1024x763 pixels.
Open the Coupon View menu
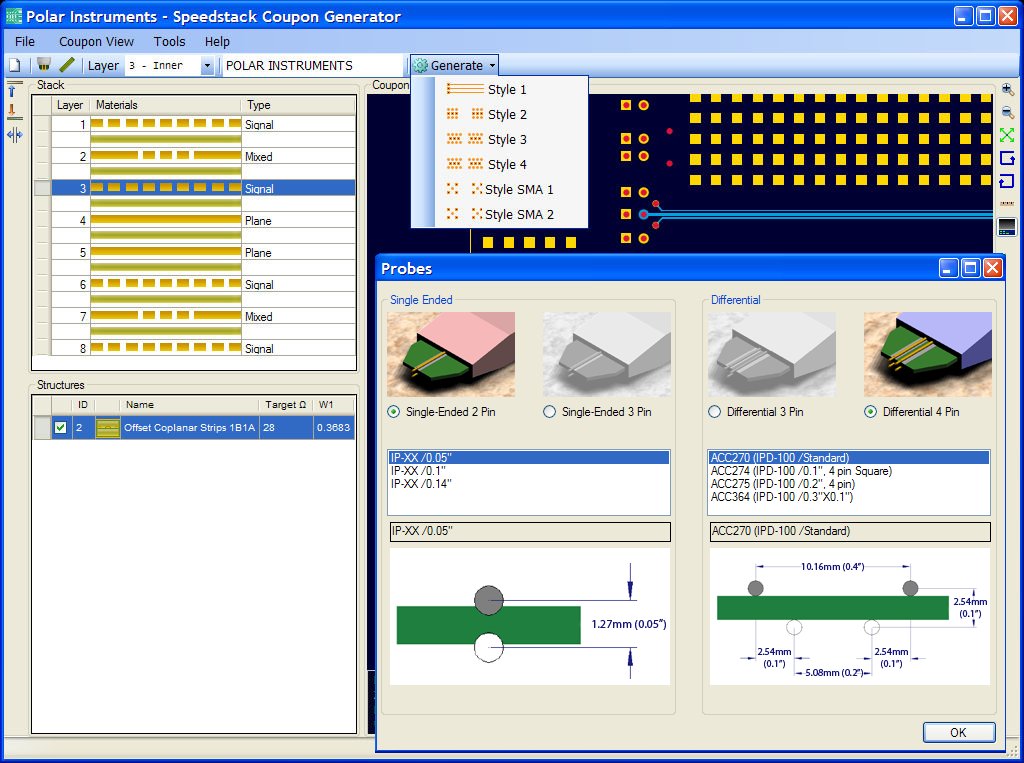click(96, 41)
